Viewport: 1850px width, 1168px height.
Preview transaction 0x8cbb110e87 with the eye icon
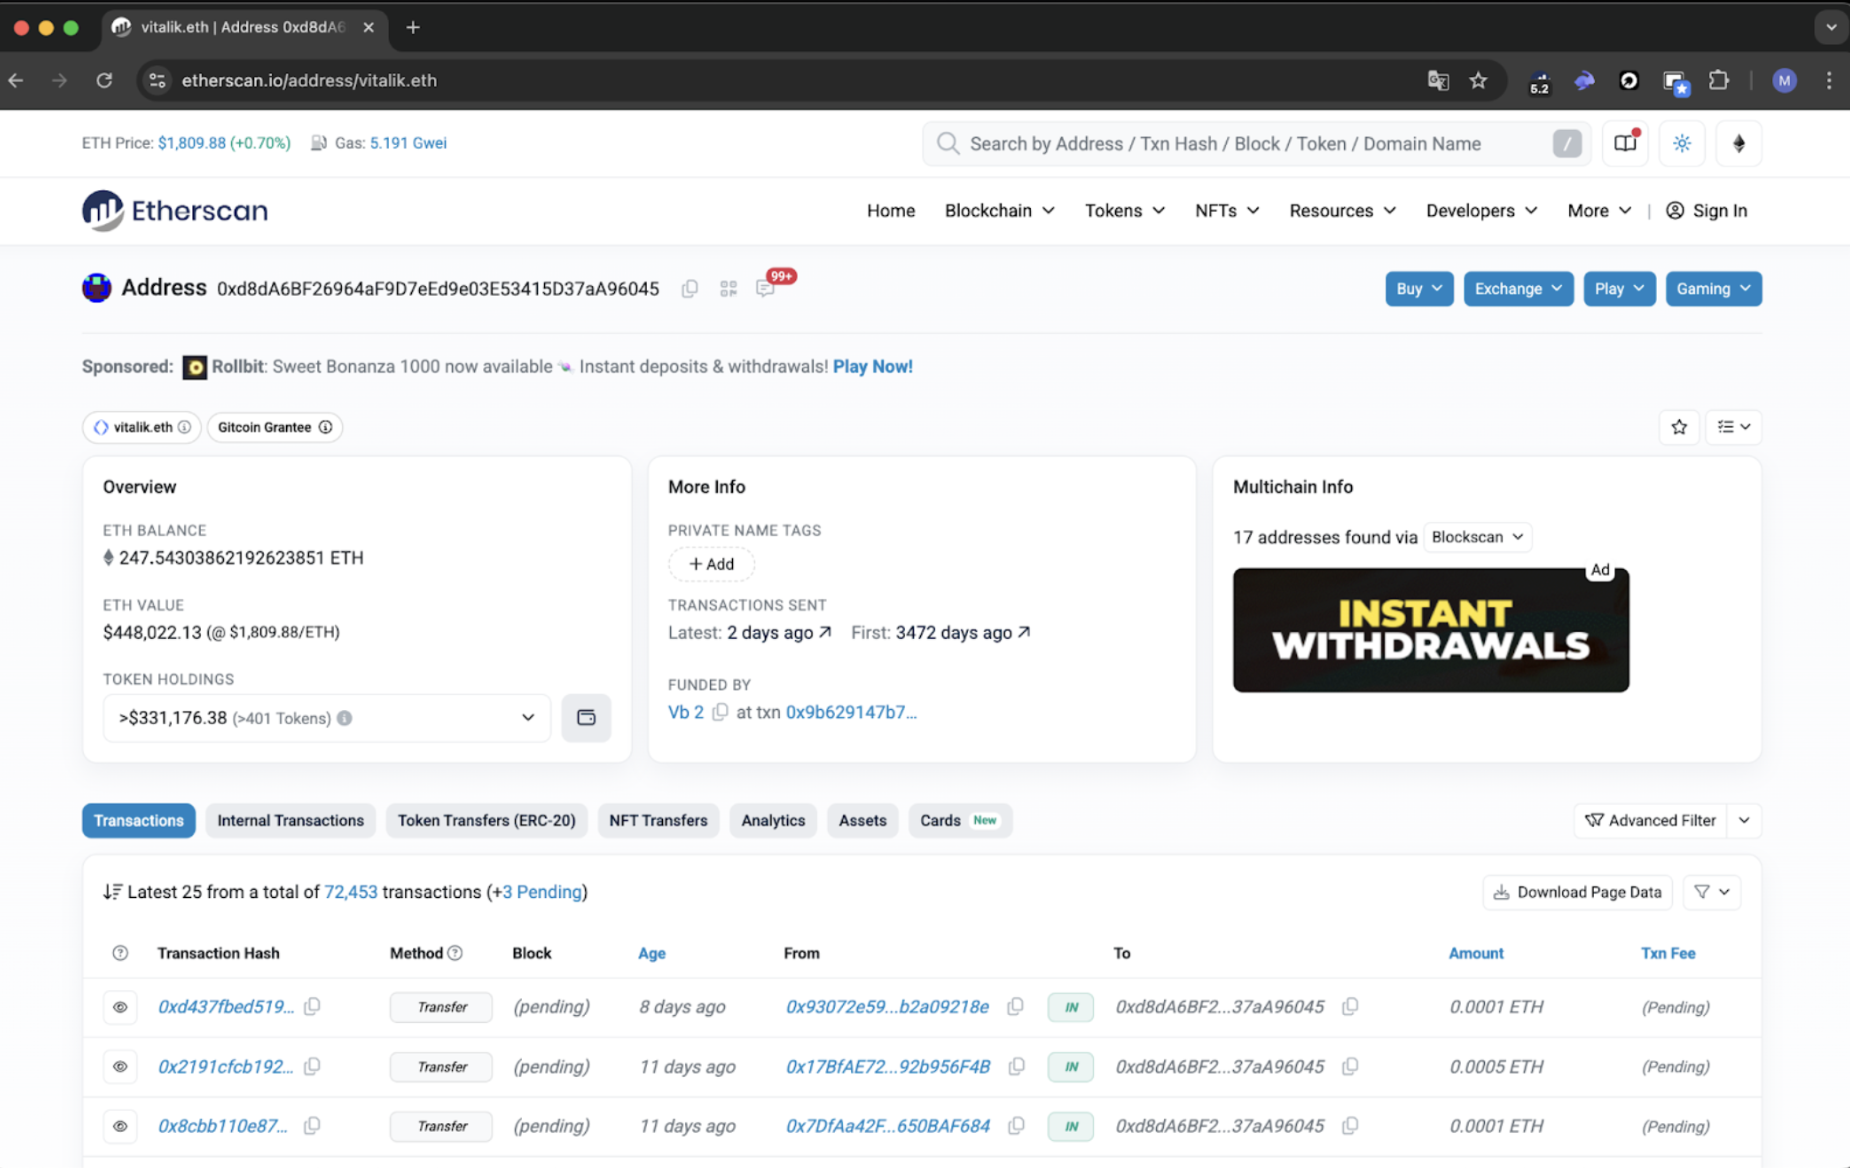click(x=120, y=1126)
